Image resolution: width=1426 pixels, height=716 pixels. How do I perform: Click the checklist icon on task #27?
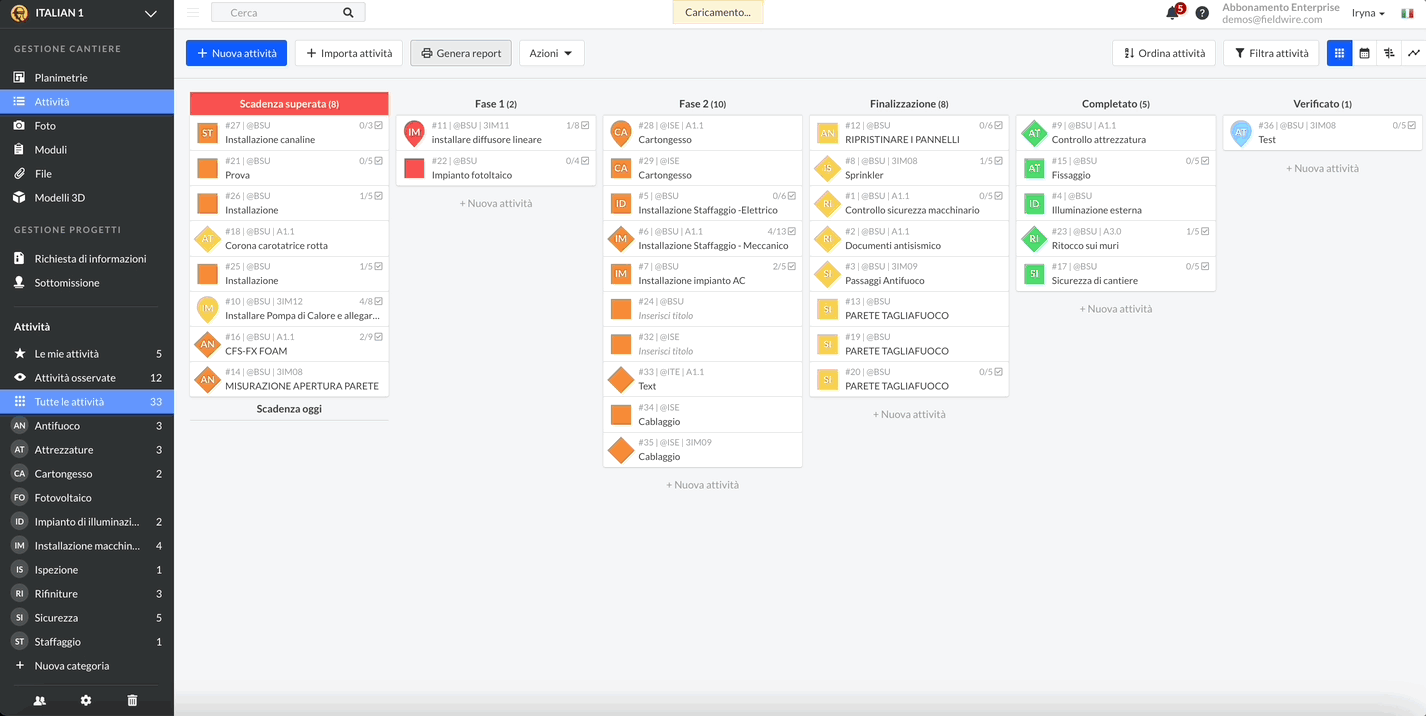point(378,126)
